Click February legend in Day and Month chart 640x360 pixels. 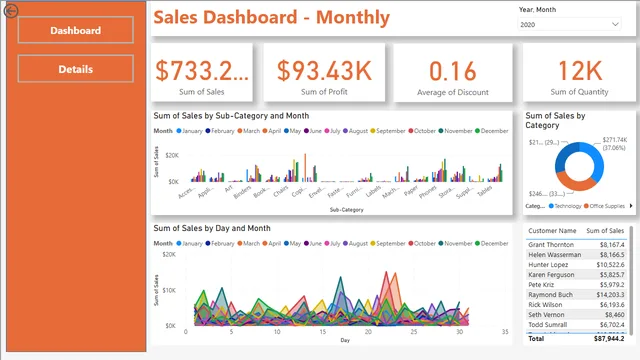coord(220,244)
